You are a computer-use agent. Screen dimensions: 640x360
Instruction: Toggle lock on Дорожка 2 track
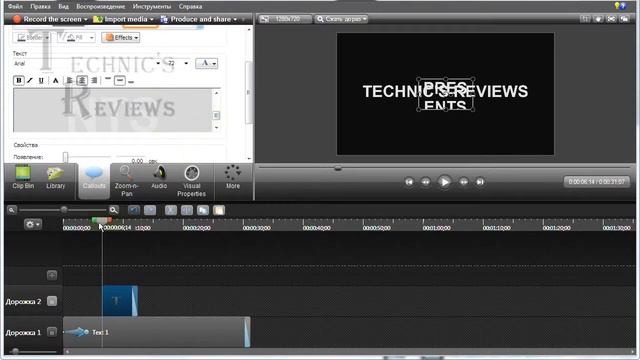(52, 301)
